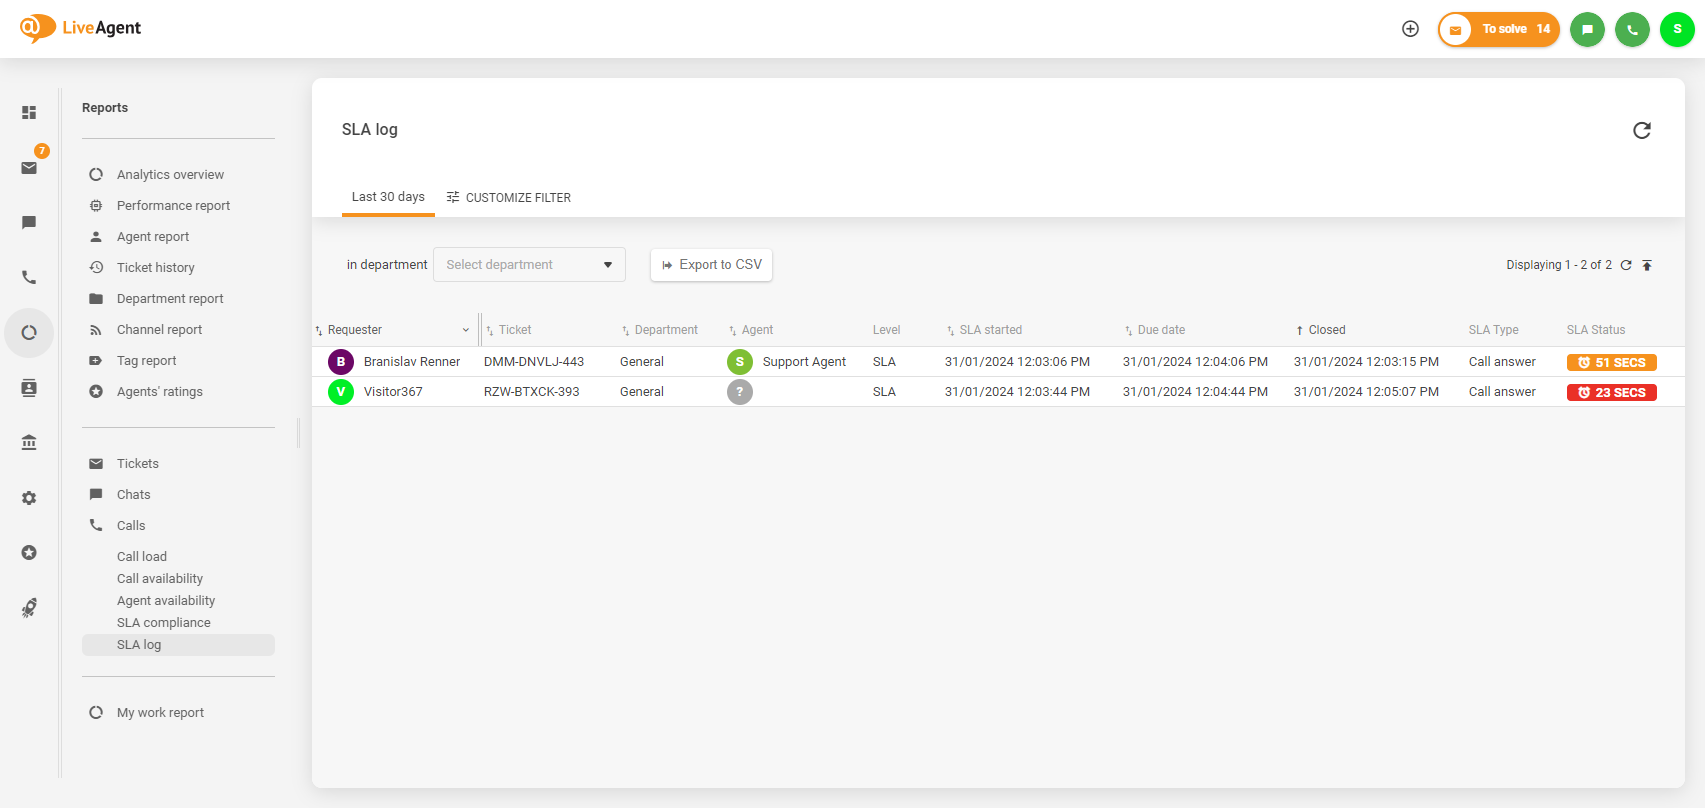The width and height of the screenshot is (1705, 808).
Task: Click the To solve 14 button
Action: click(x=1499, y=29)
